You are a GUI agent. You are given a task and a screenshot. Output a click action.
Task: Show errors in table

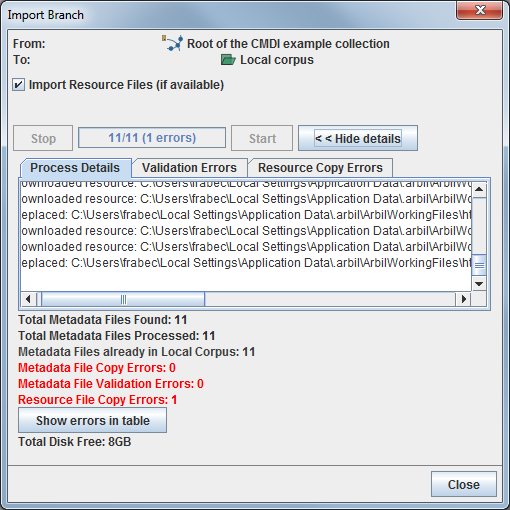92,420
